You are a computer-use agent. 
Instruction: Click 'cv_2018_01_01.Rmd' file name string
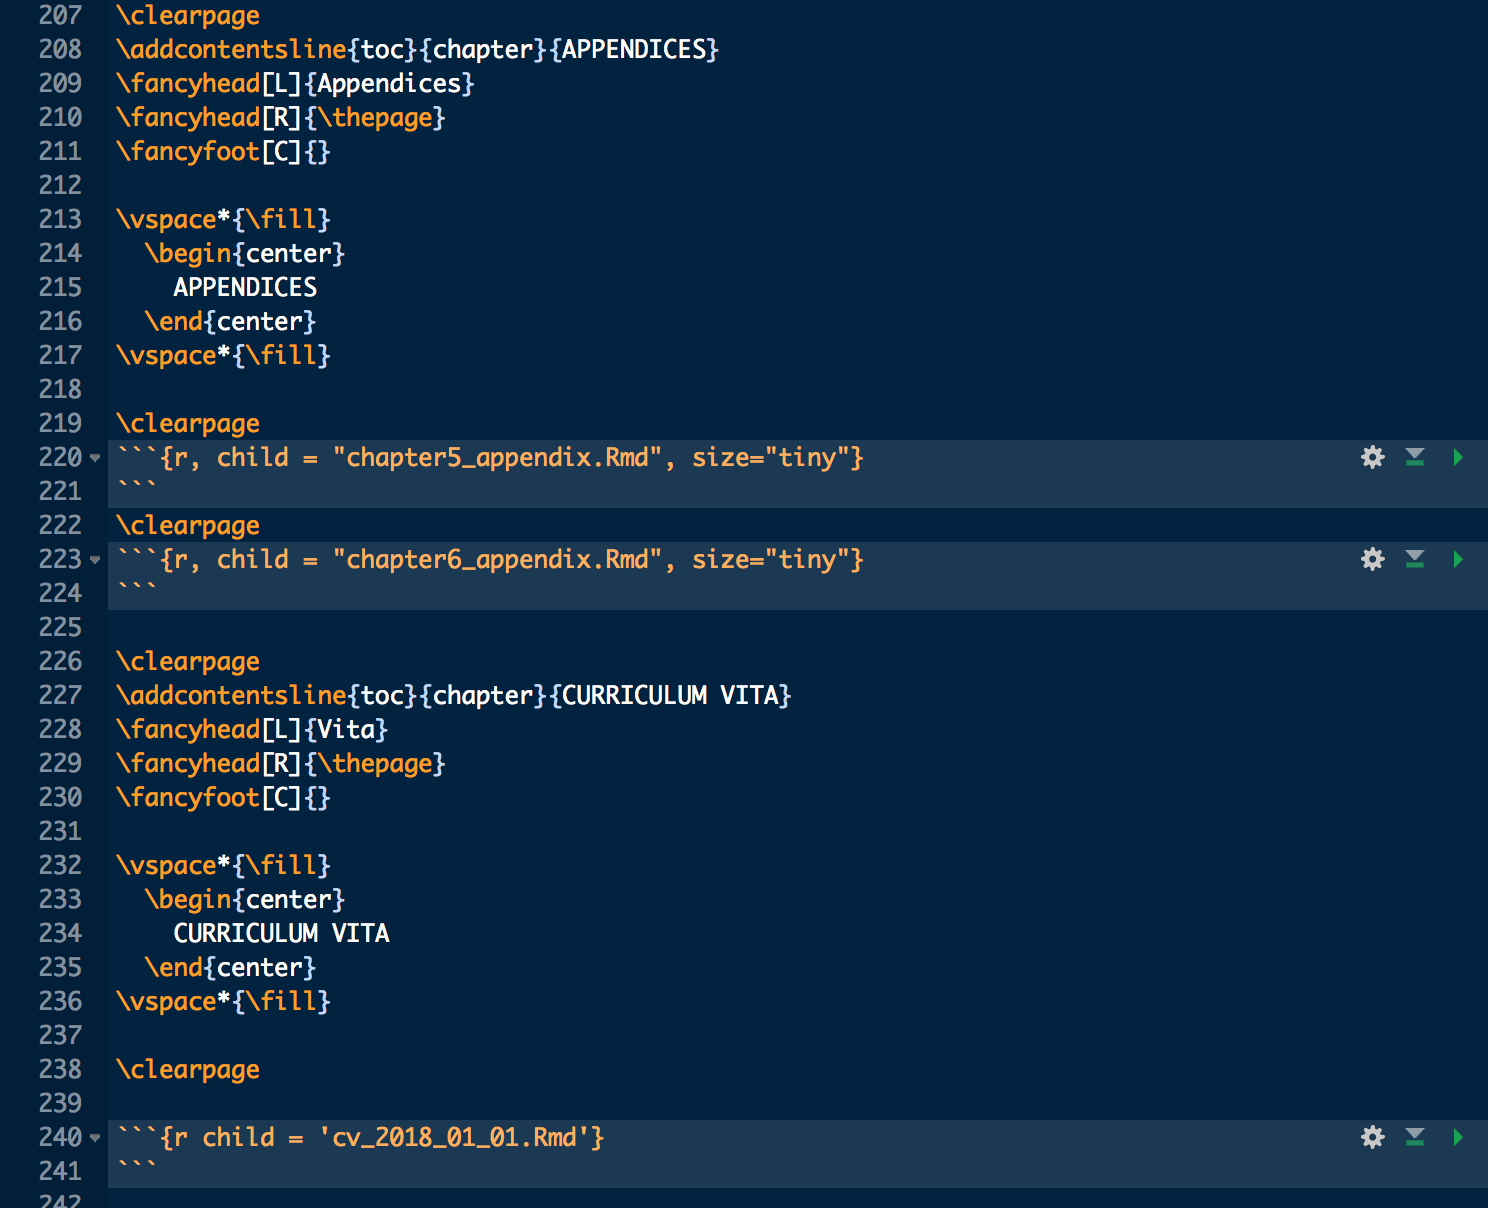(454, 1137)
